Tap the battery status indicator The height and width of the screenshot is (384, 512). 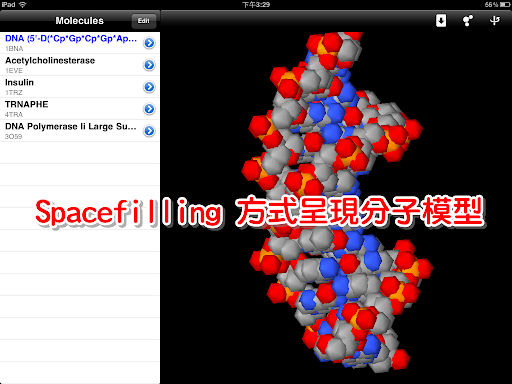pos(505,5)
